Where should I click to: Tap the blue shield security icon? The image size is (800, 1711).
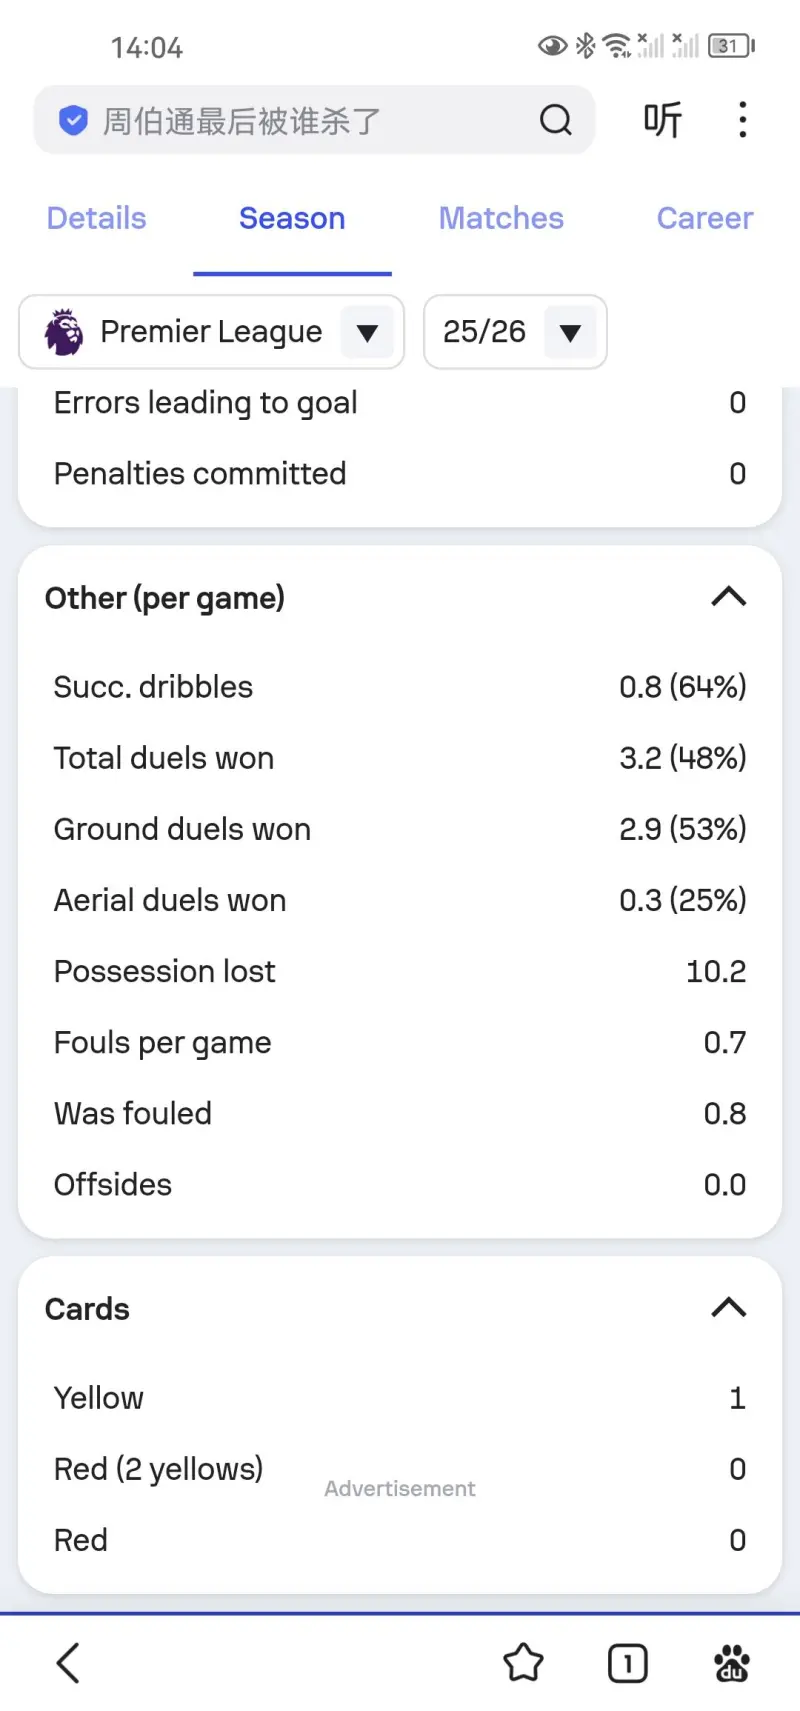73,121
